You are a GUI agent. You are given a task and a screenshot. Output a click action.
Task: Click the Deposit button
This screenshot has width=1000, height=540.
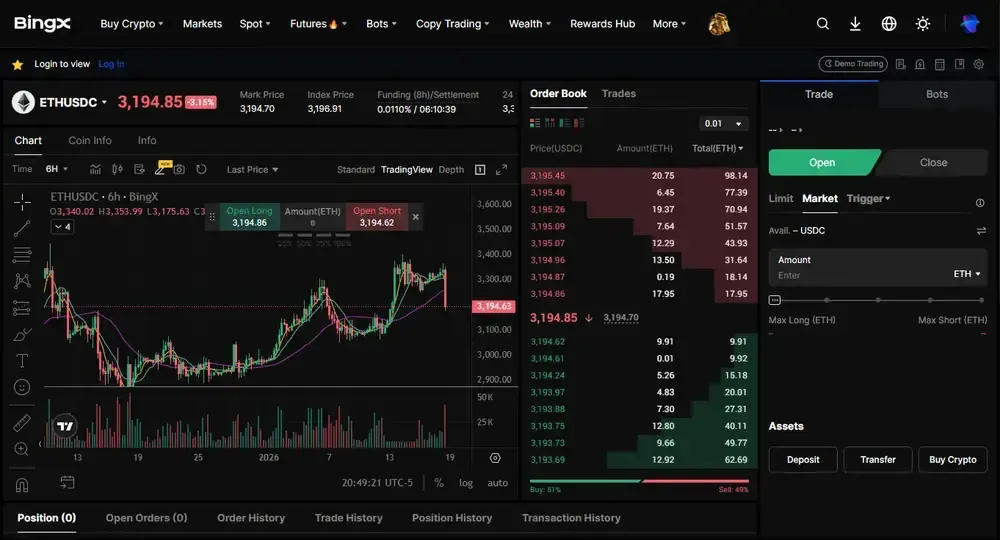[x=803, y=460]
